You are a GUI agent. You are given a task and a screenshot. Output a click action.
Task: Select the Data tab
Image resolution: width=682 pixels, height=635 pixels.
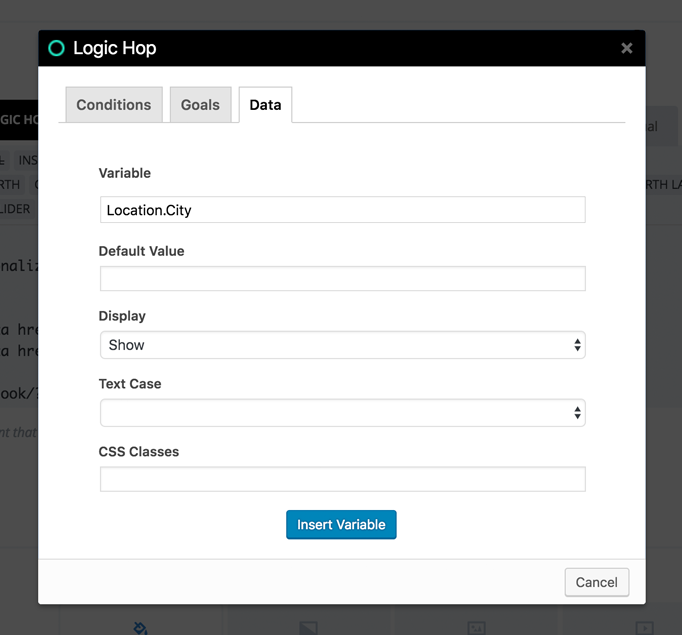[x=265, y=105]
